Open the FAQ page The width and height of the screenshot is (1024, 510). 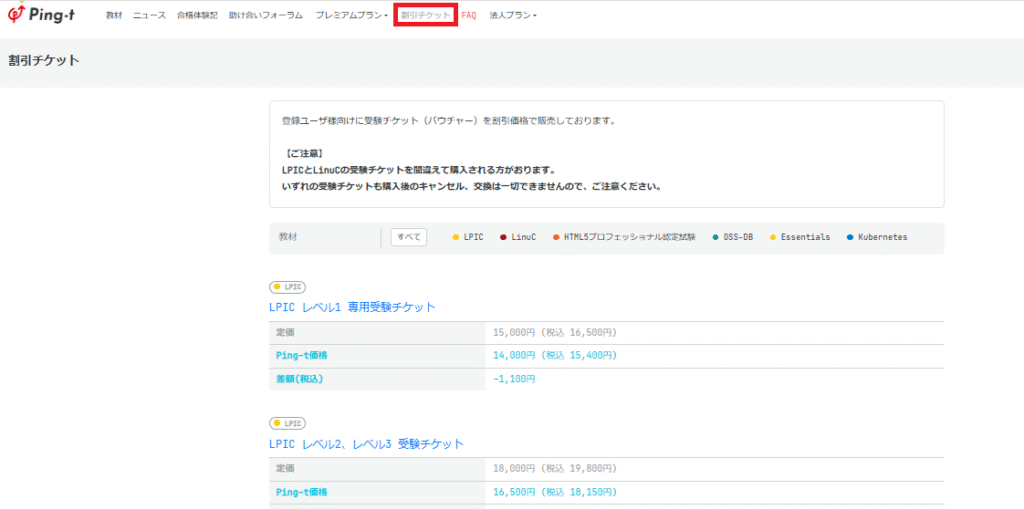pos(469,16)
